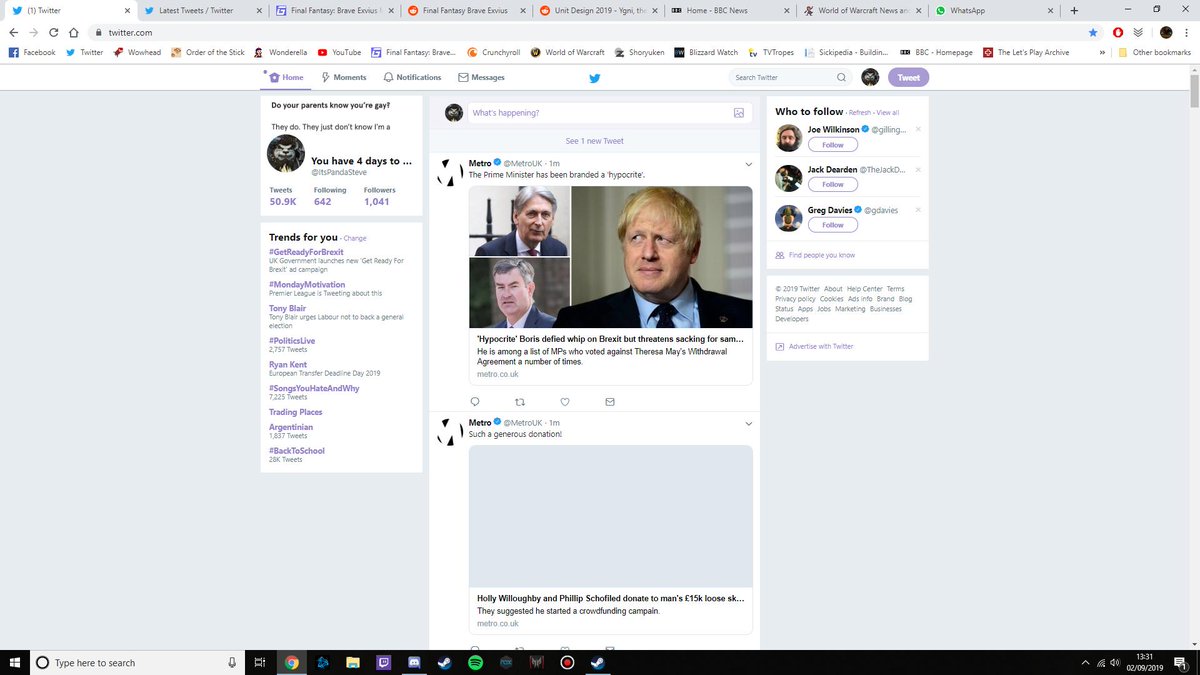Open Advertise with Twitter link
Image resolution: width=1200 pixels, height=675 pixels.
[x=821, y=346]
